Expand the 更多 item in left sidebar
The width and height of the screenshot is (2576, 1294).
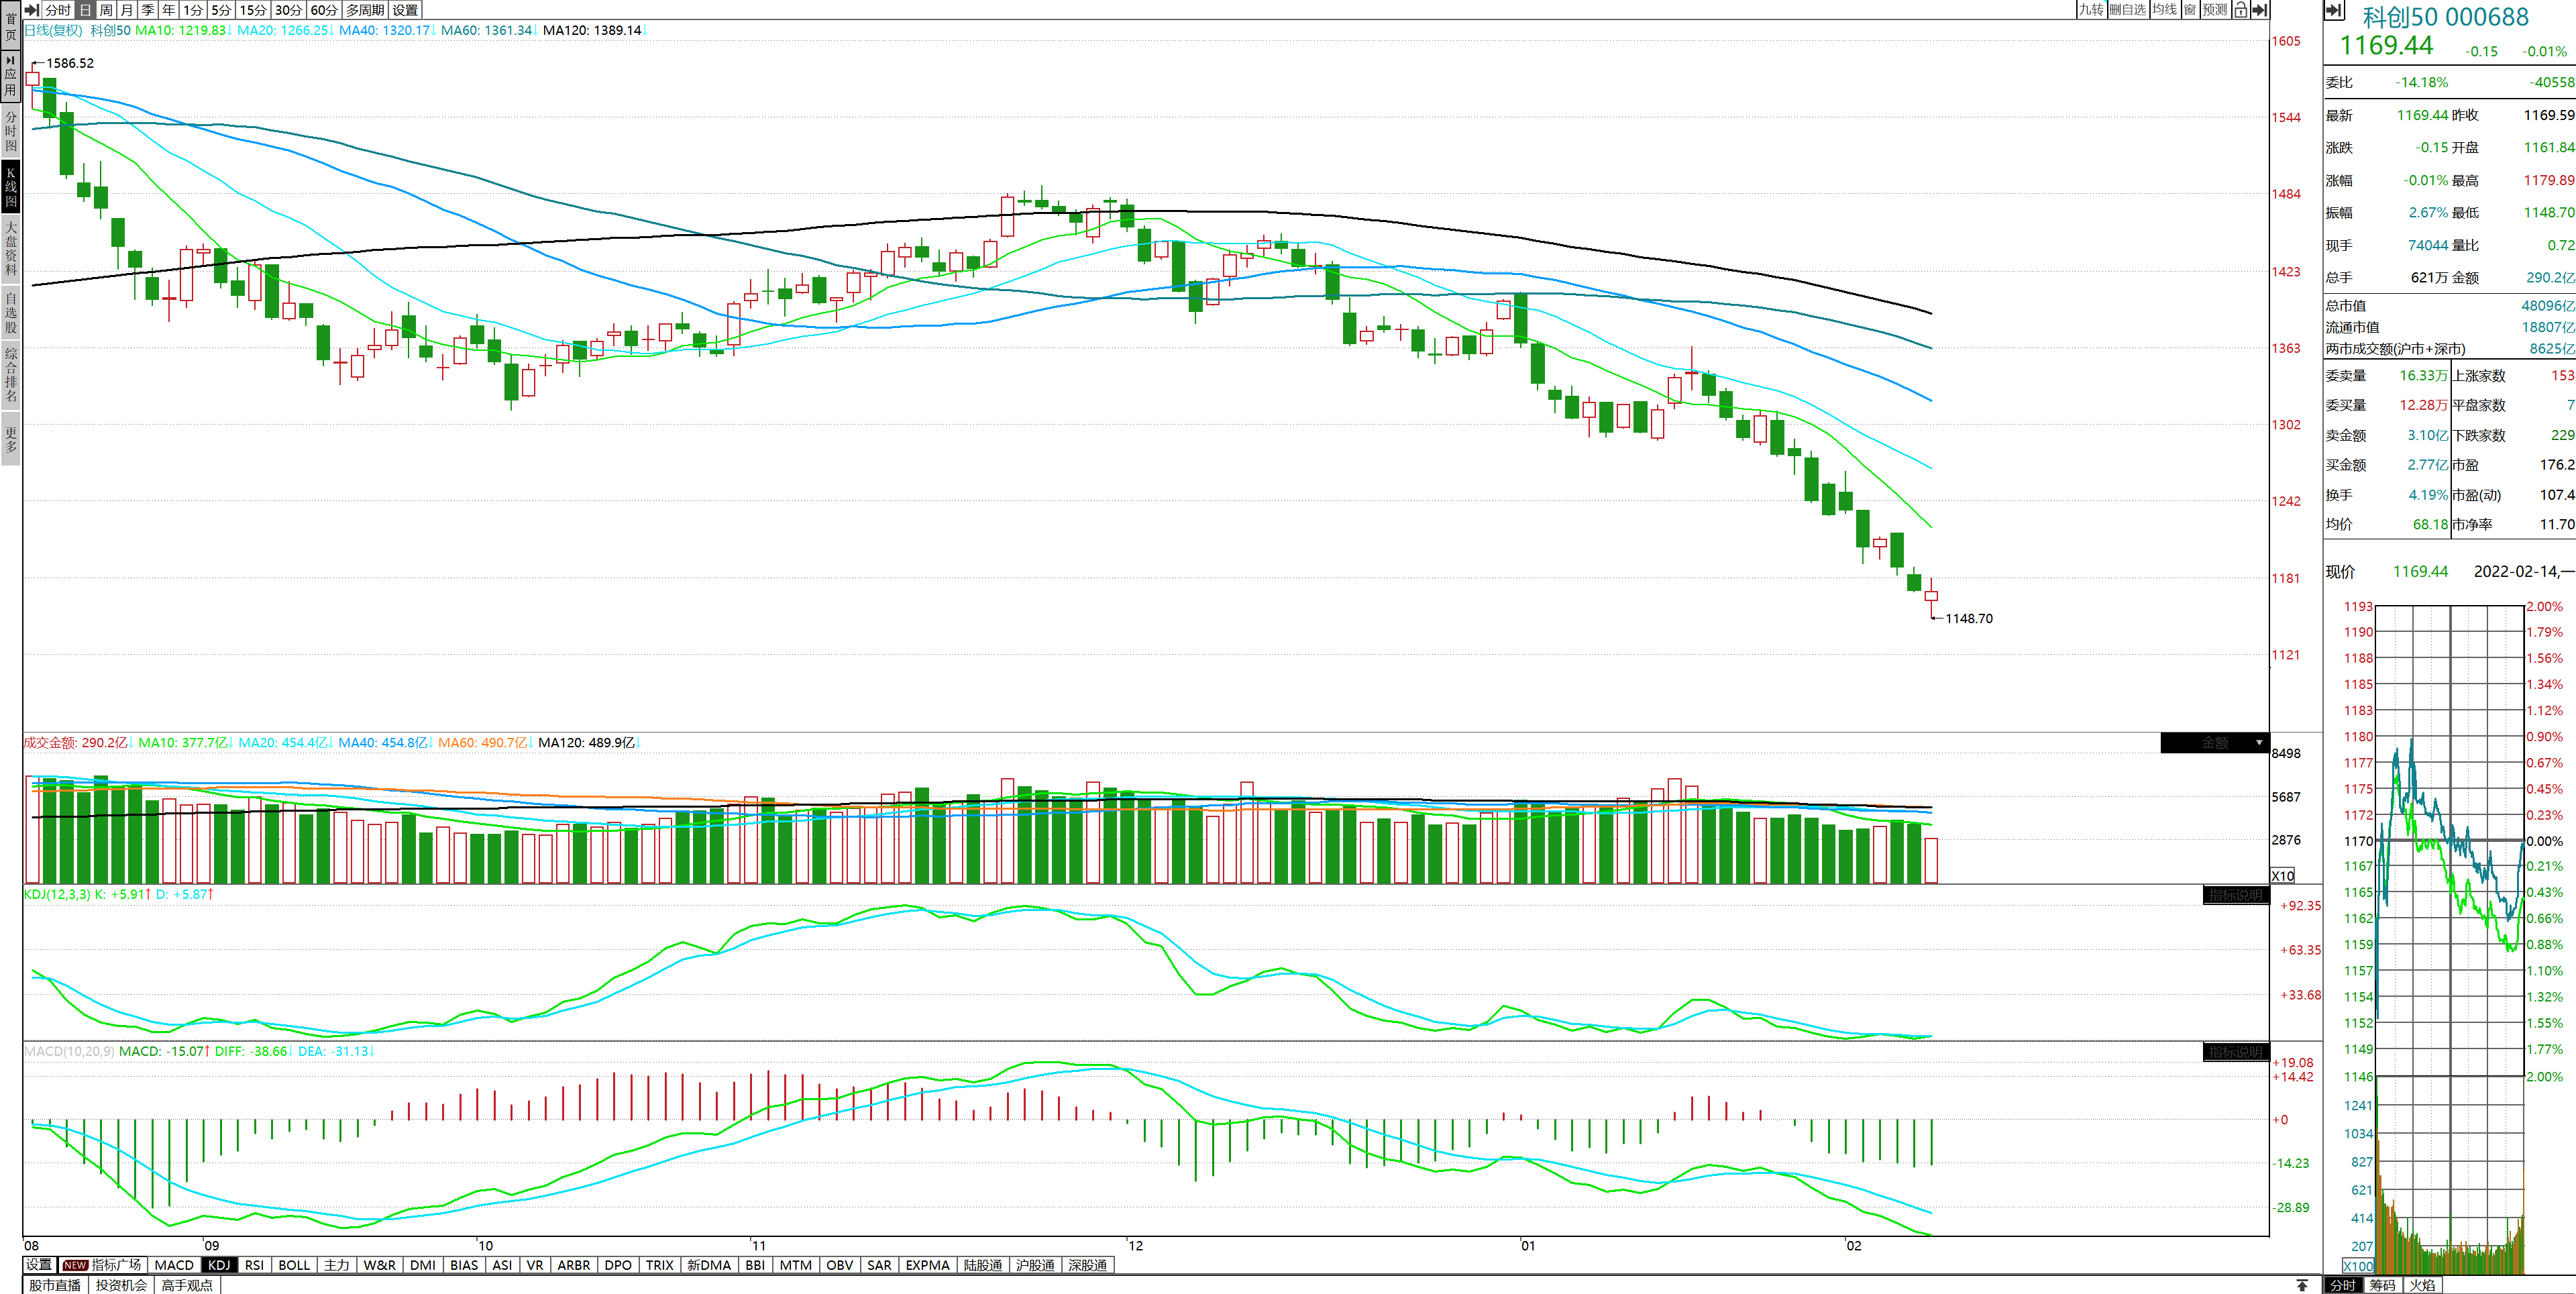coord(11,440)
